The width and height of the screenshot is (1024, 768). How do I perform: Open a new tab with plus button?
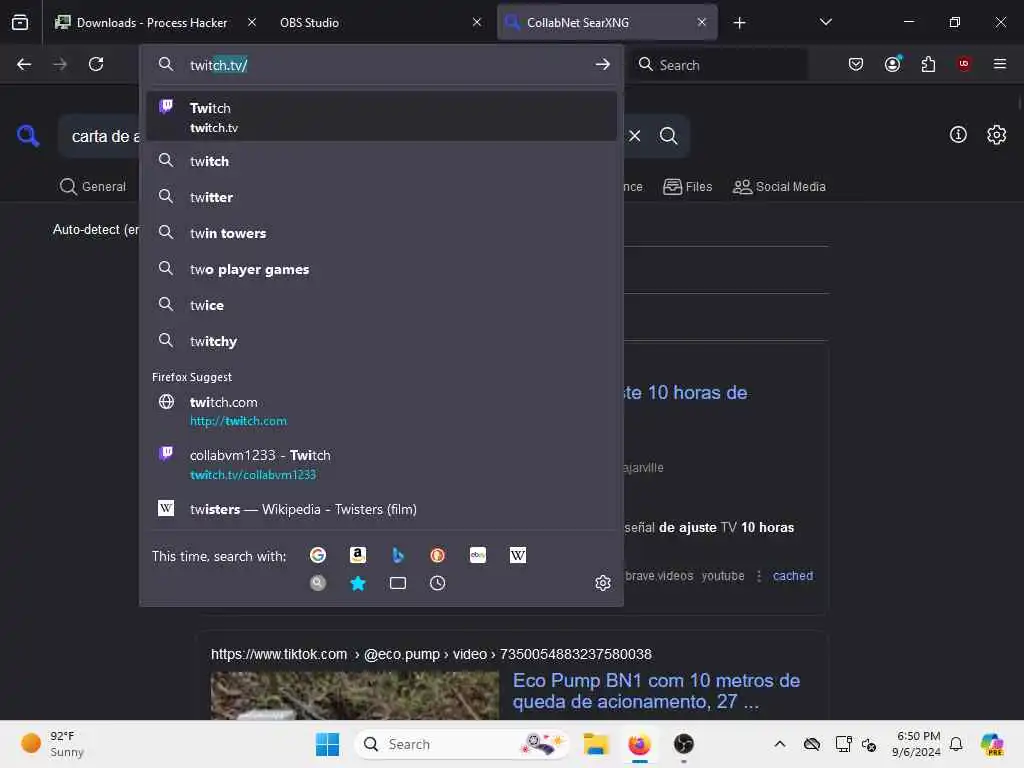[x=739, y=23]
